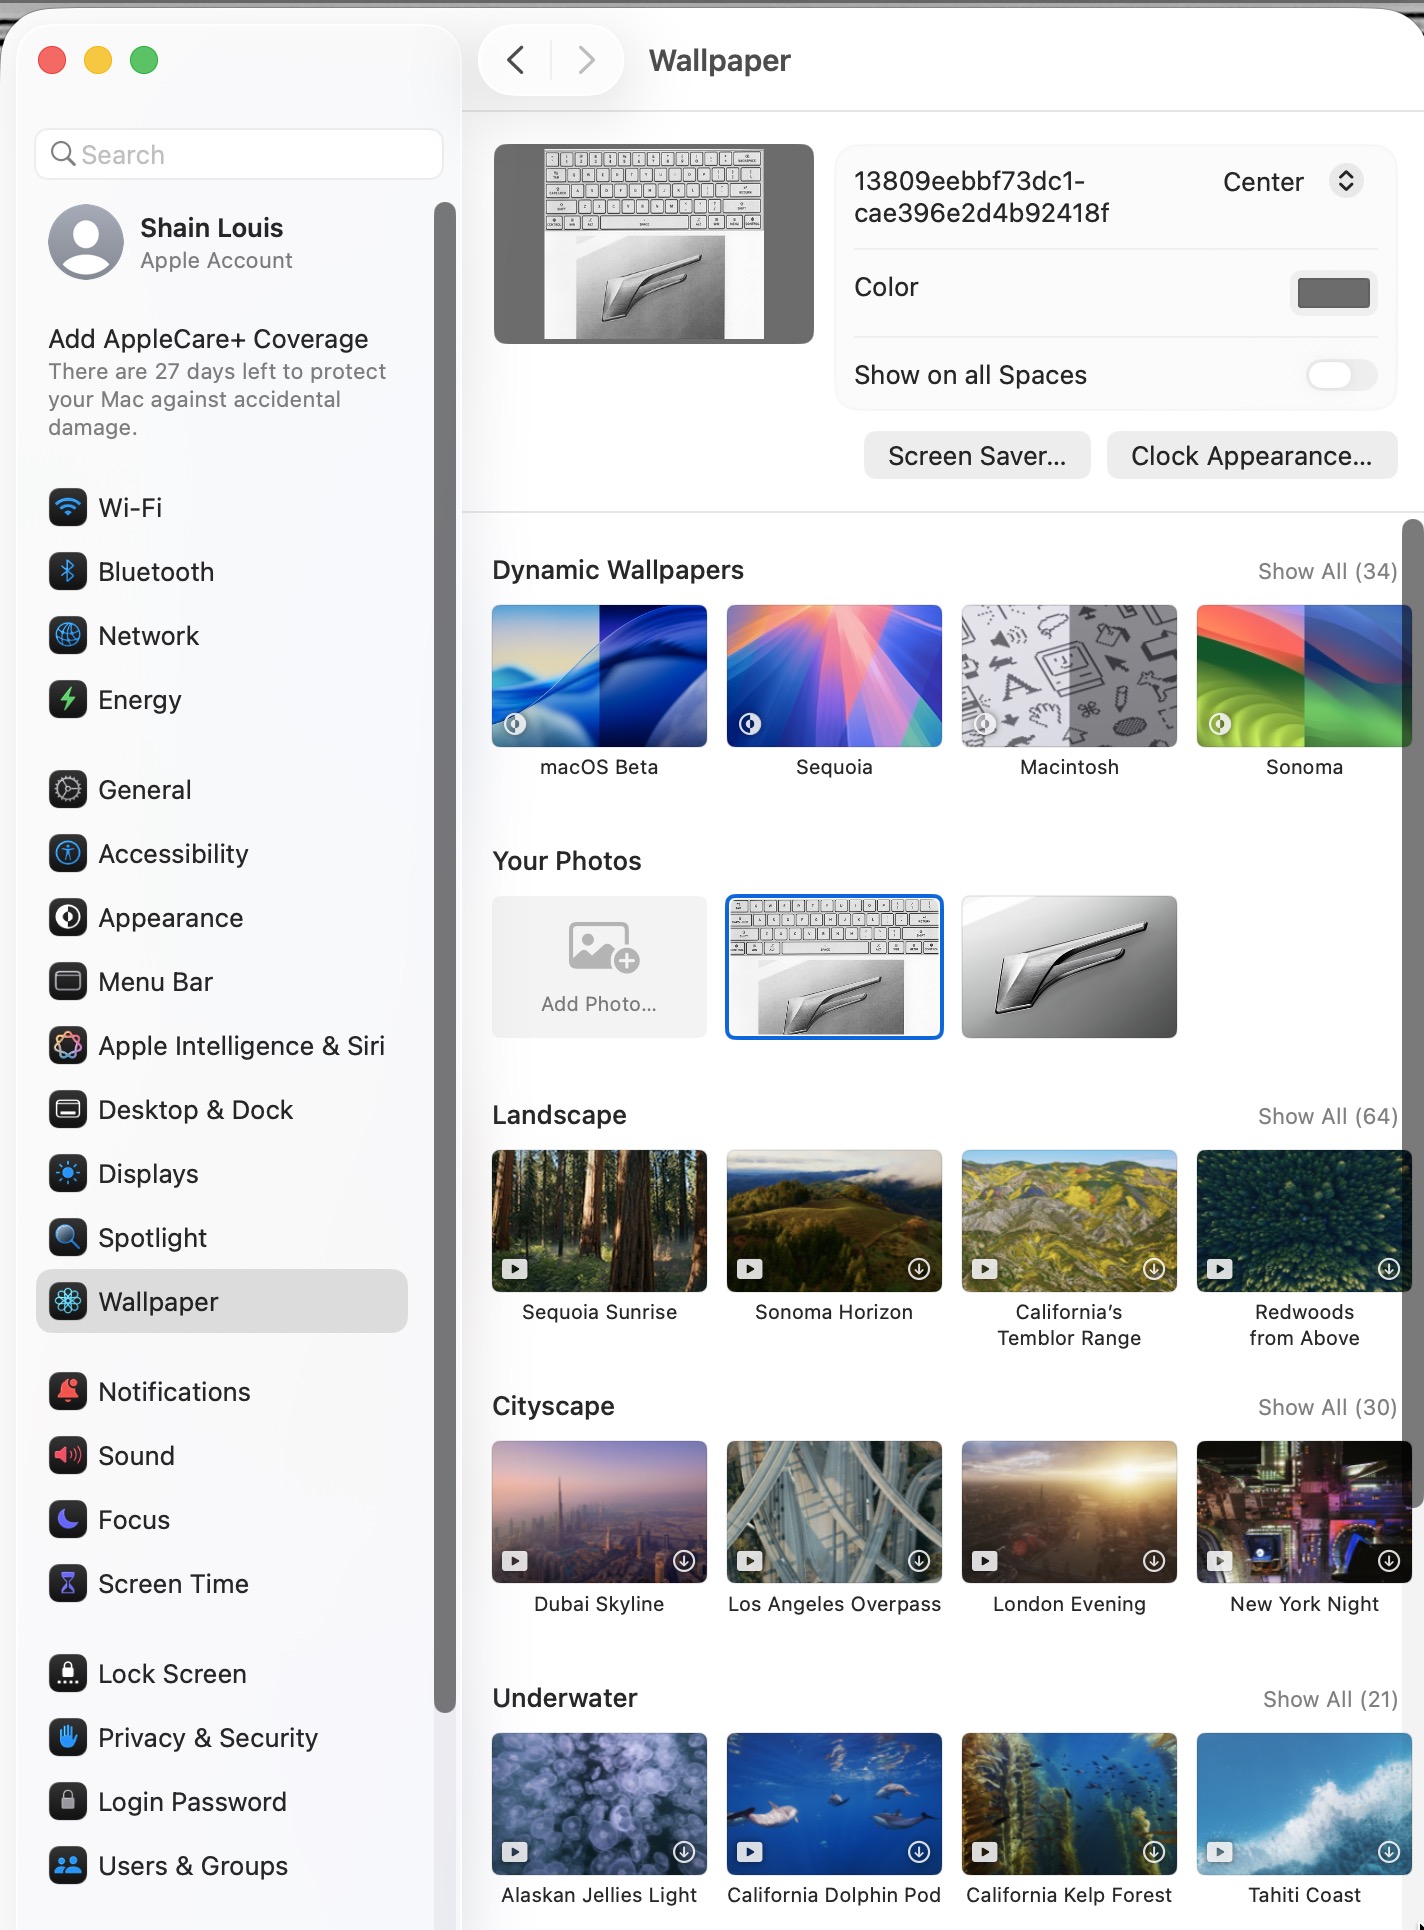The width and height of the screenshot is (1424, 1930).
Task: Click the General gear icon
Action: pyautogui.click(x=68, y=789)
